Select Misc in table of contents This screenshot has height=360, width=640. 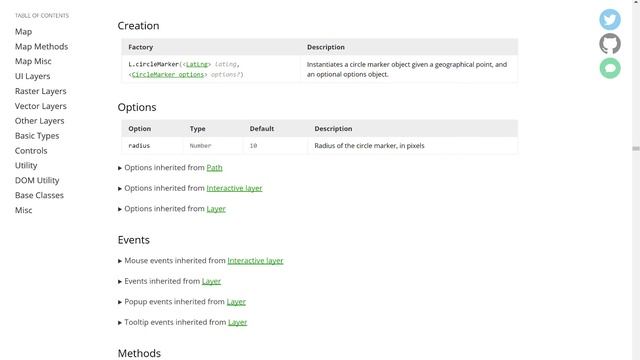(23, 210)
